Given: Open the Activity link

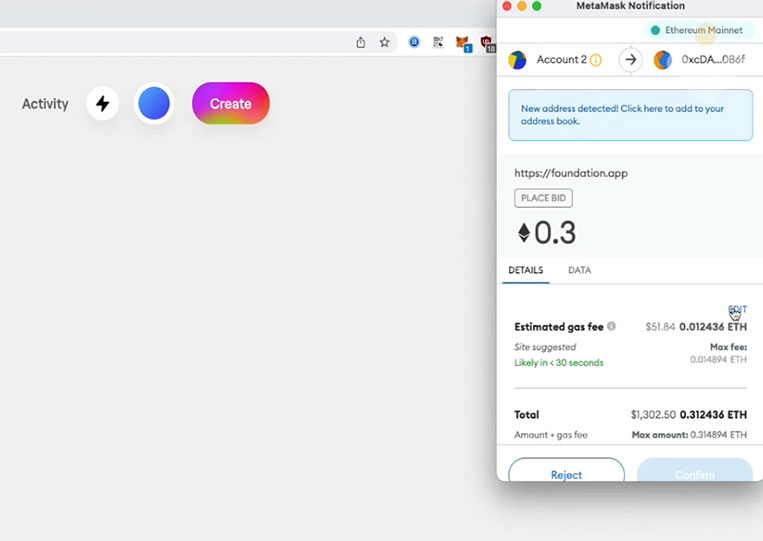Looking at the screenshot, I should coord(45,104).
